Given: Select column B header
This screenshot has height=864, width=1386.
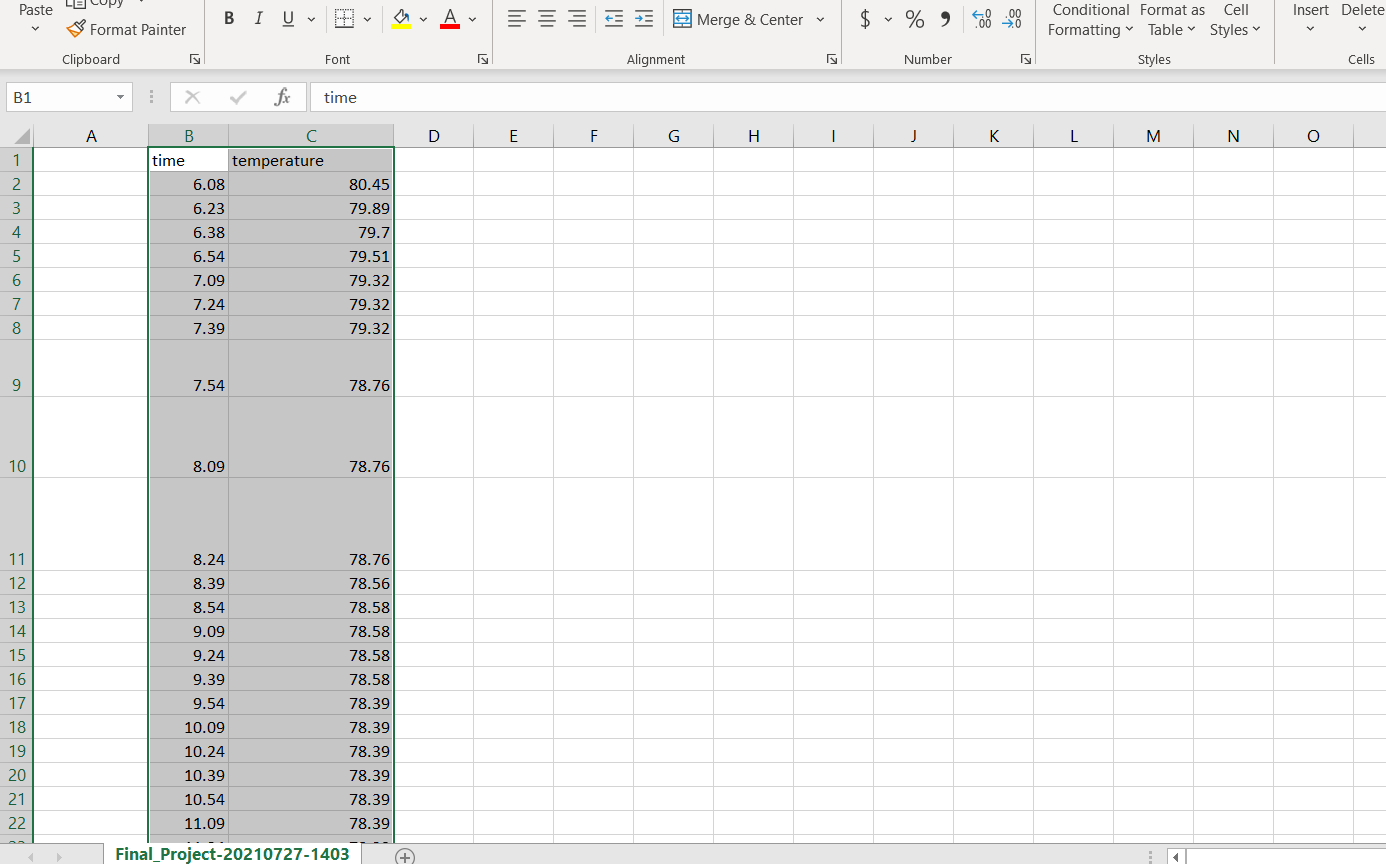Looking at the screenshot, I should pyautogui.click(x=188, y=136).
